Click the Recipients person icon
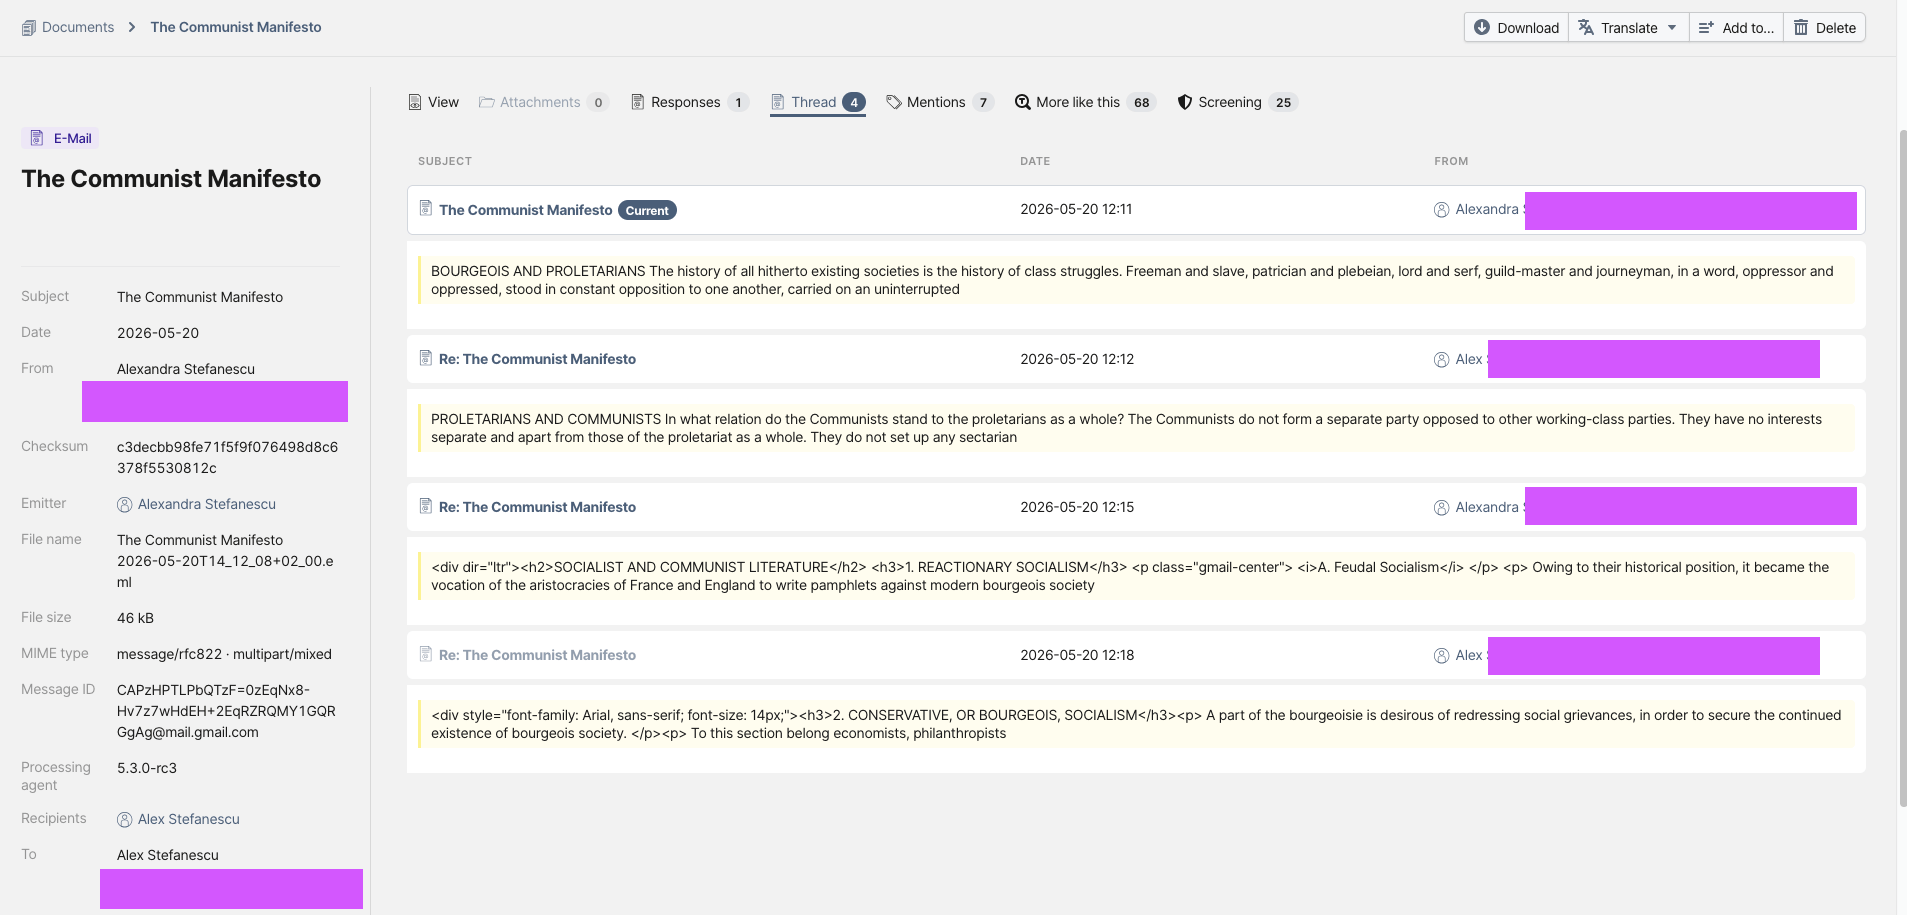Viewport: 1907px width, 915px height. coord(125,820)
